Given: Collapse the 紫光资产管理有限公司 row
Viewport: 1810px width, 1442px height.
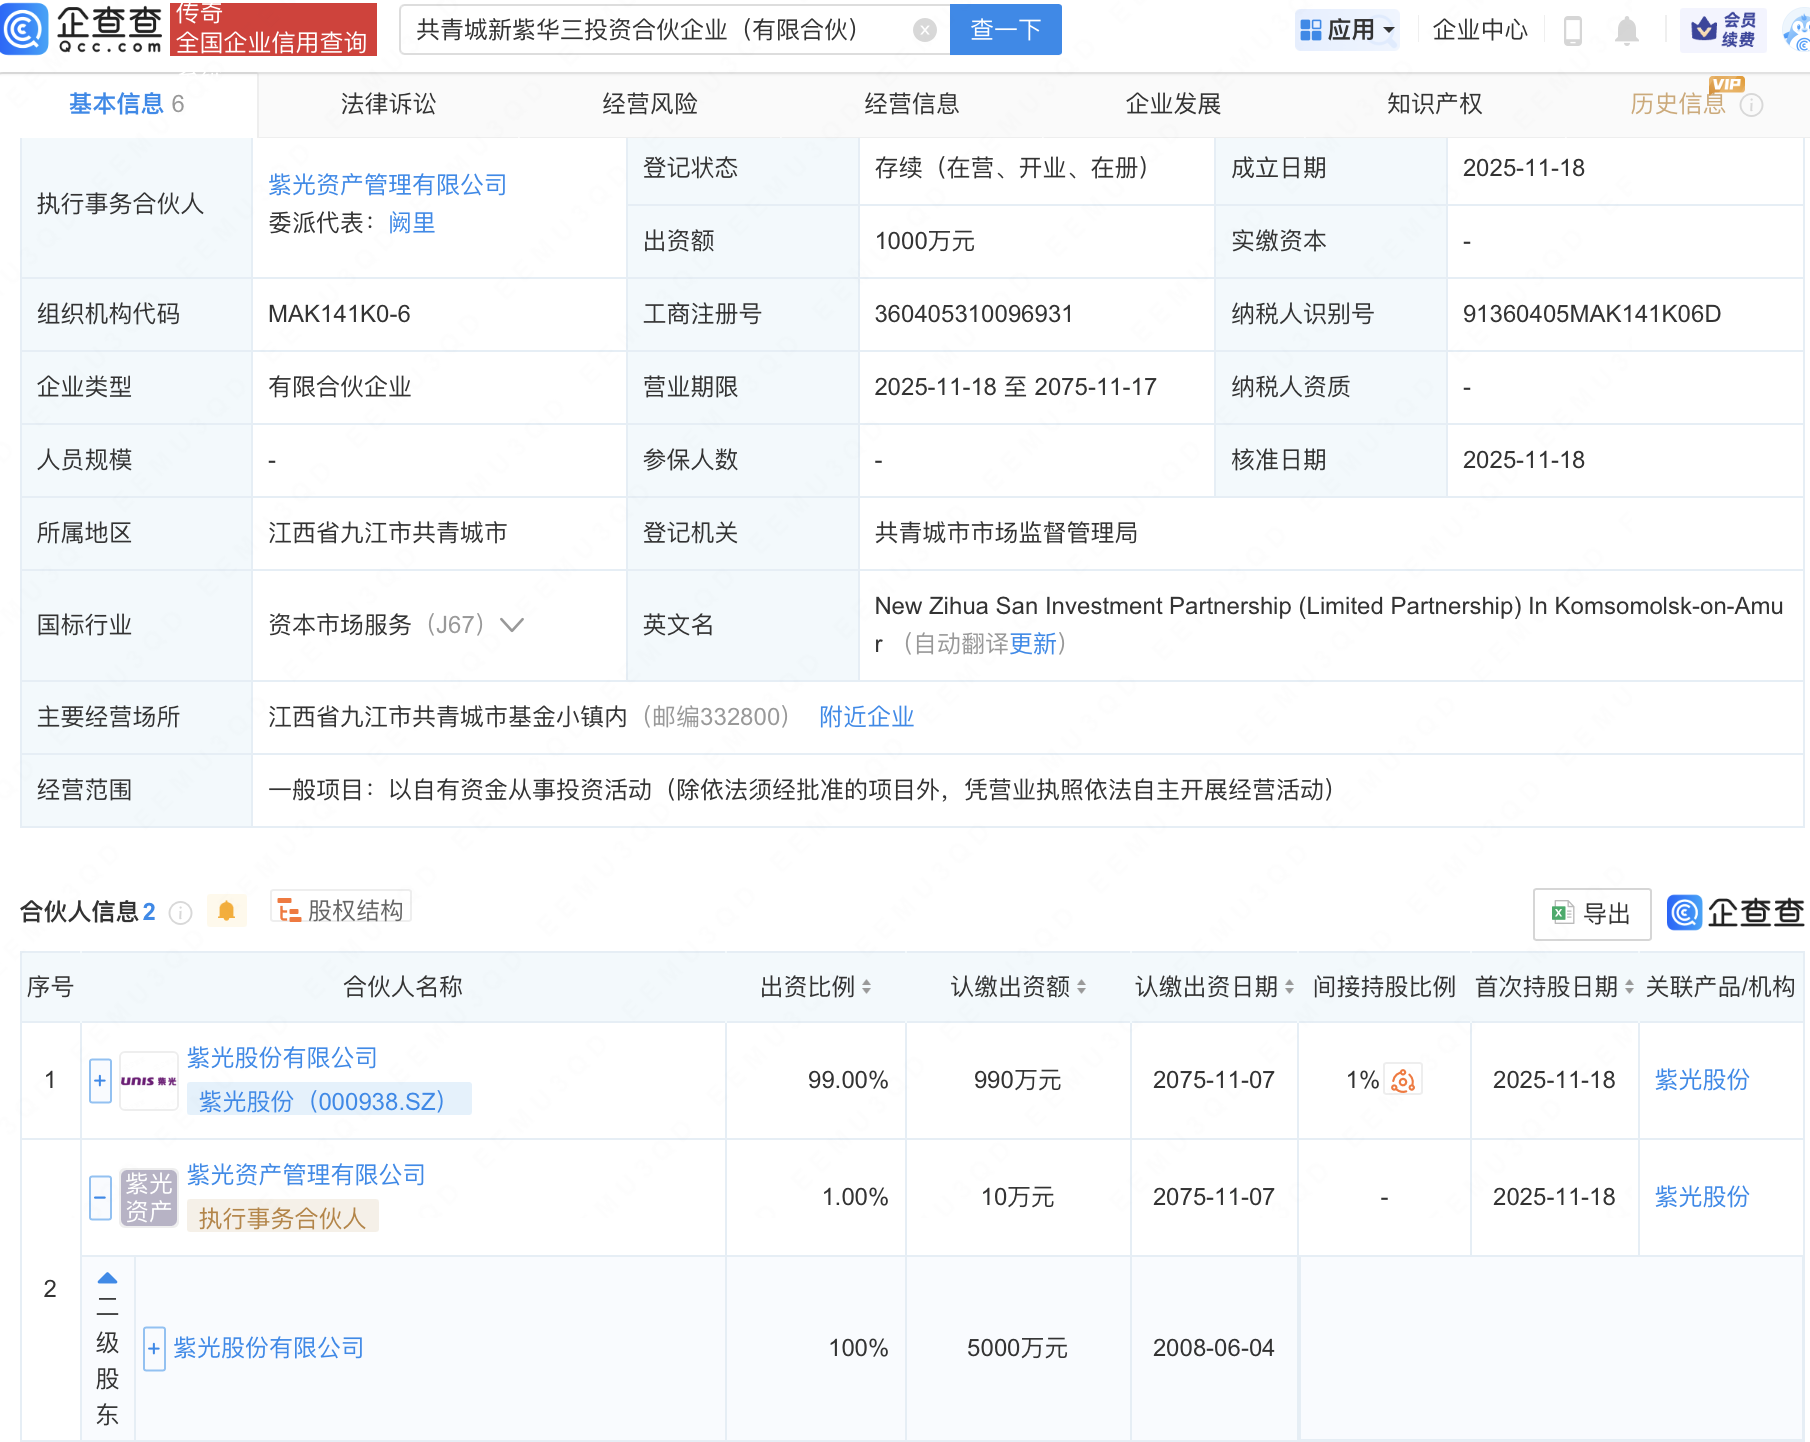Looking at the screenshot, I should click(x=100, y=1197).
